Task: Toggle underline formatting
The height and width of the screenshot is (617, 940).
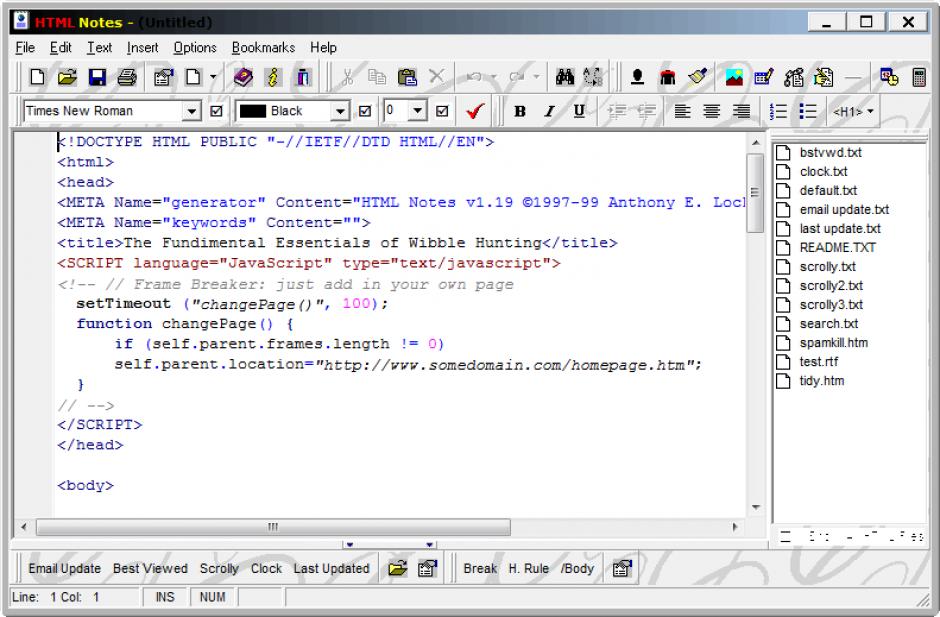Action: (x=579, y=111)
